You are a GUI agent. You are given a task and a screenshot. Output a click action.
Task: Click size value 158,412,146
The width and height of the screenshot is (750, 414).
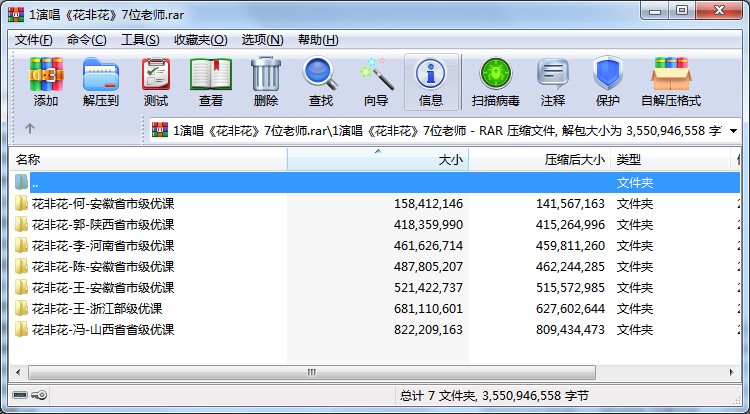[x=428, y=204]
